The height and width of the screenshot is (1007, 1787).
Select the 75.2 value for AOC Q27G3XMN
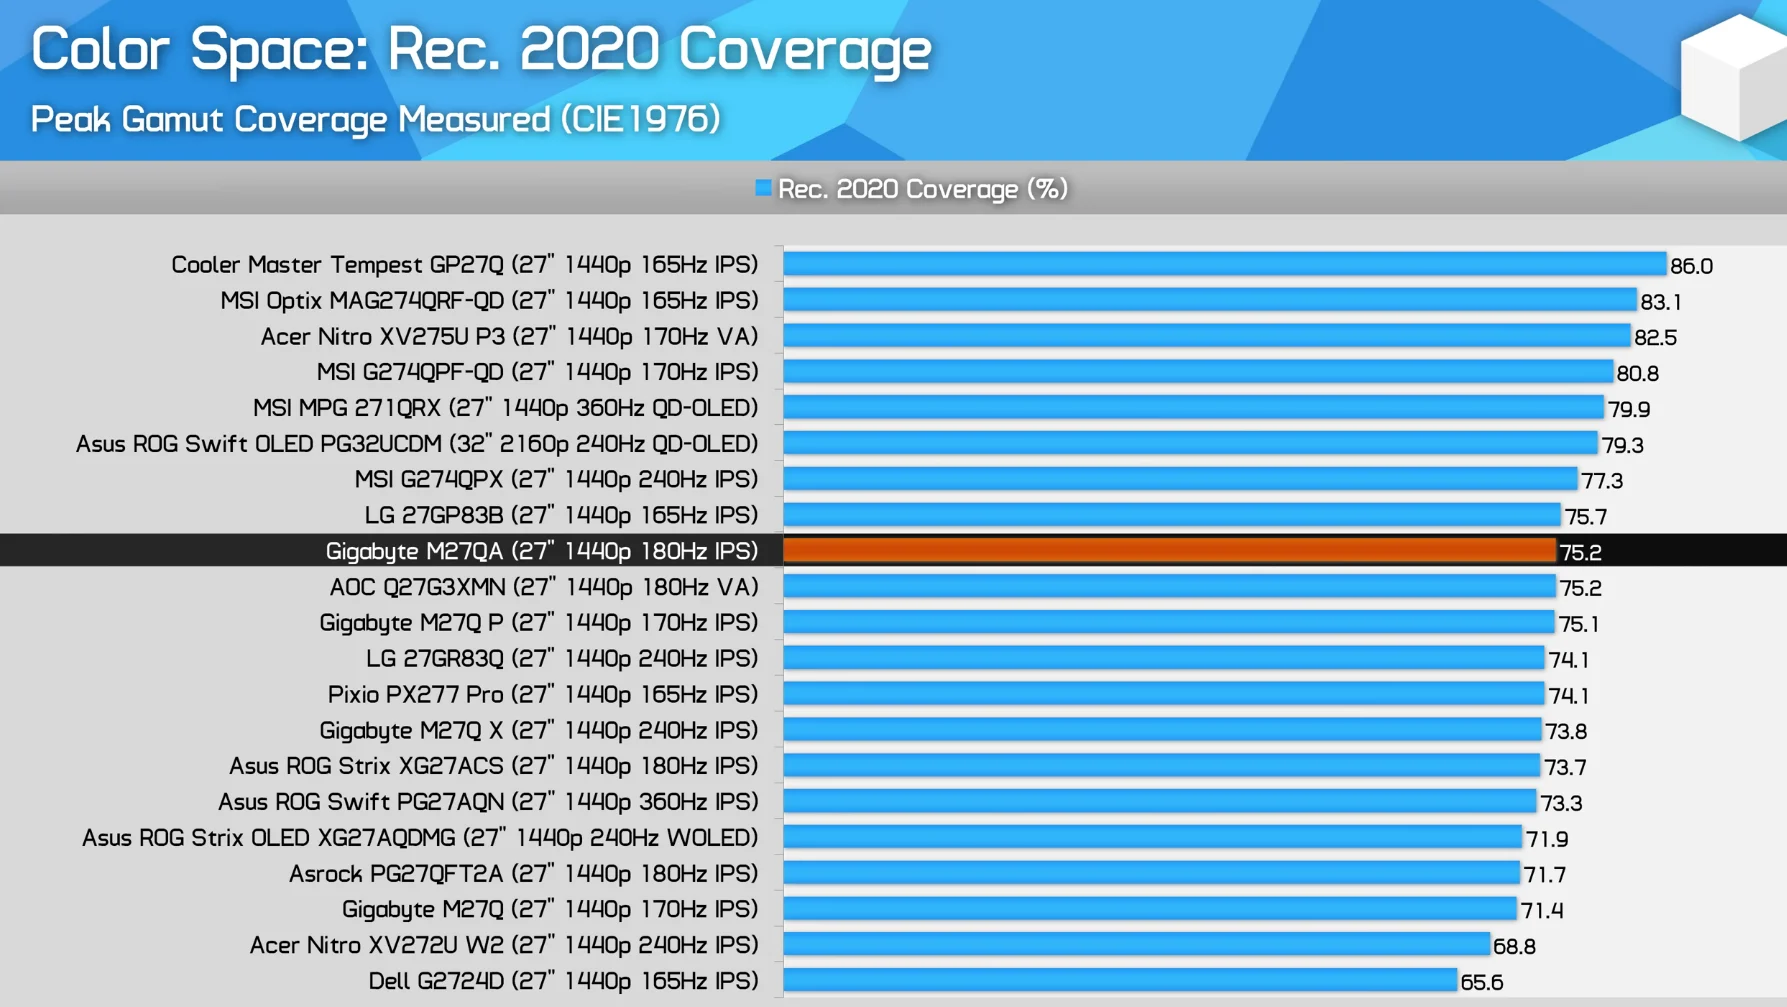click(x=1581, y=588)
